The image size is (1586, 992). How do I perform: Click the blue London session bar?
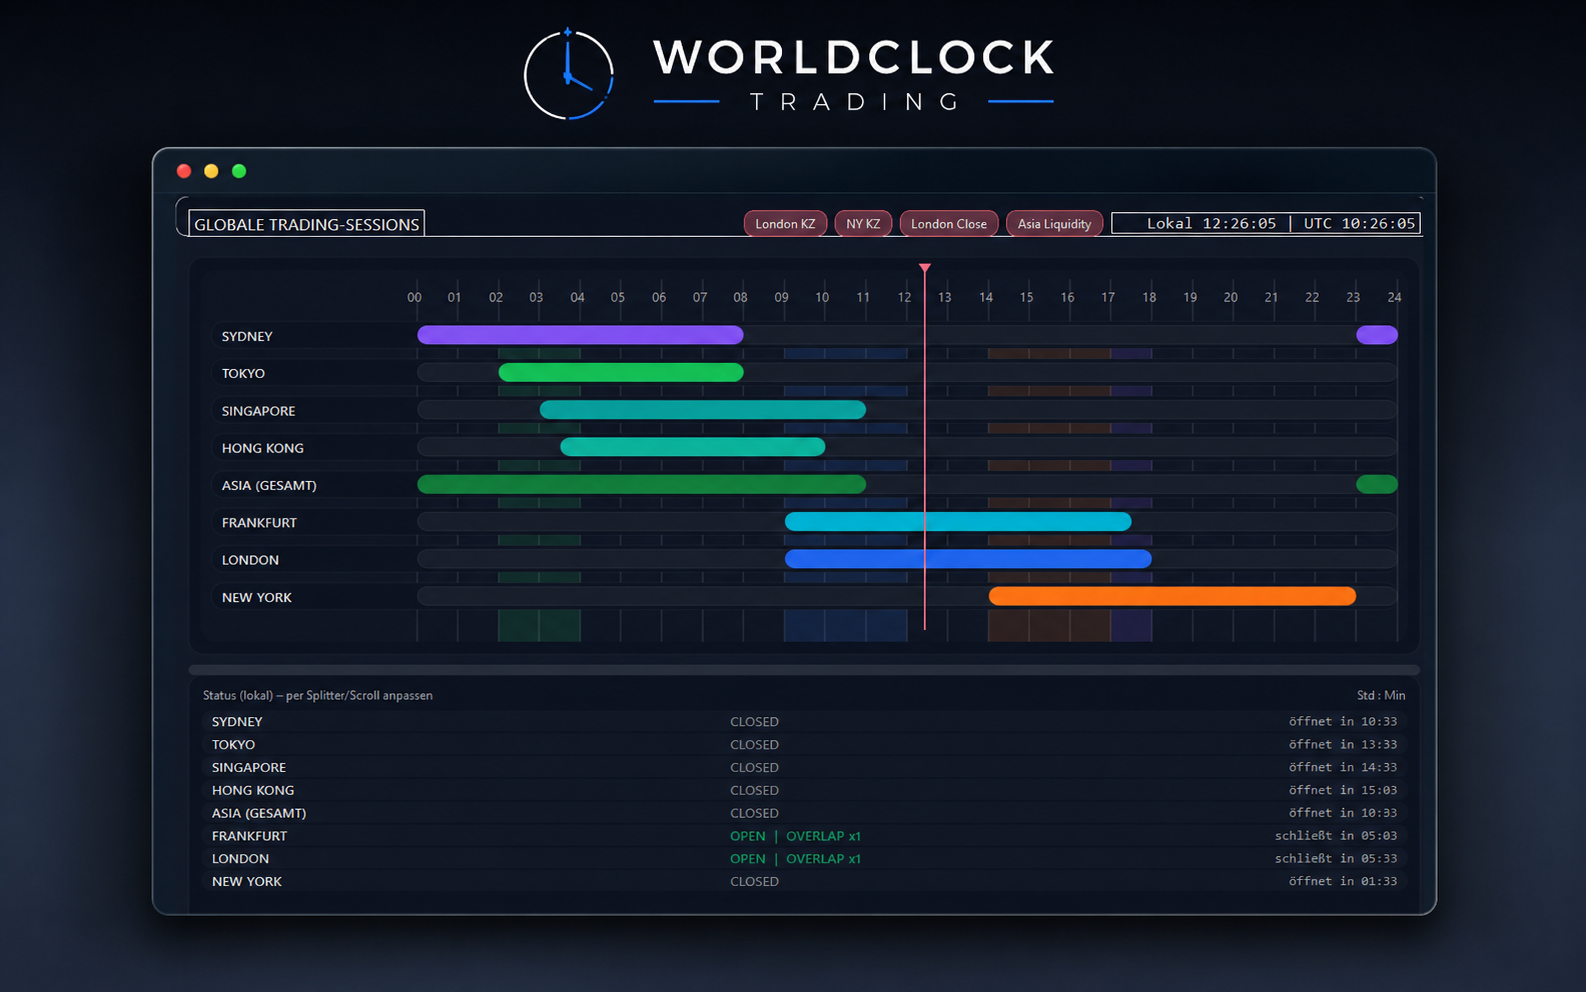[968, 559]
